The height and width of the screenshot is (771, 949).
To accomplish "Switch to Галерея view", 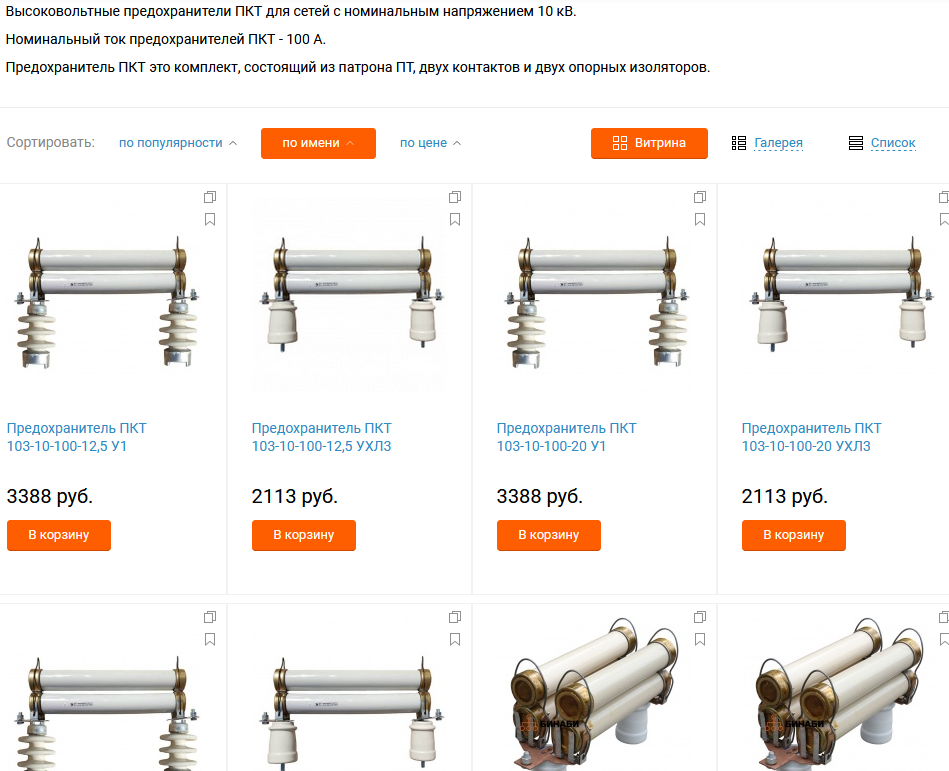I will tap(778, 143).
